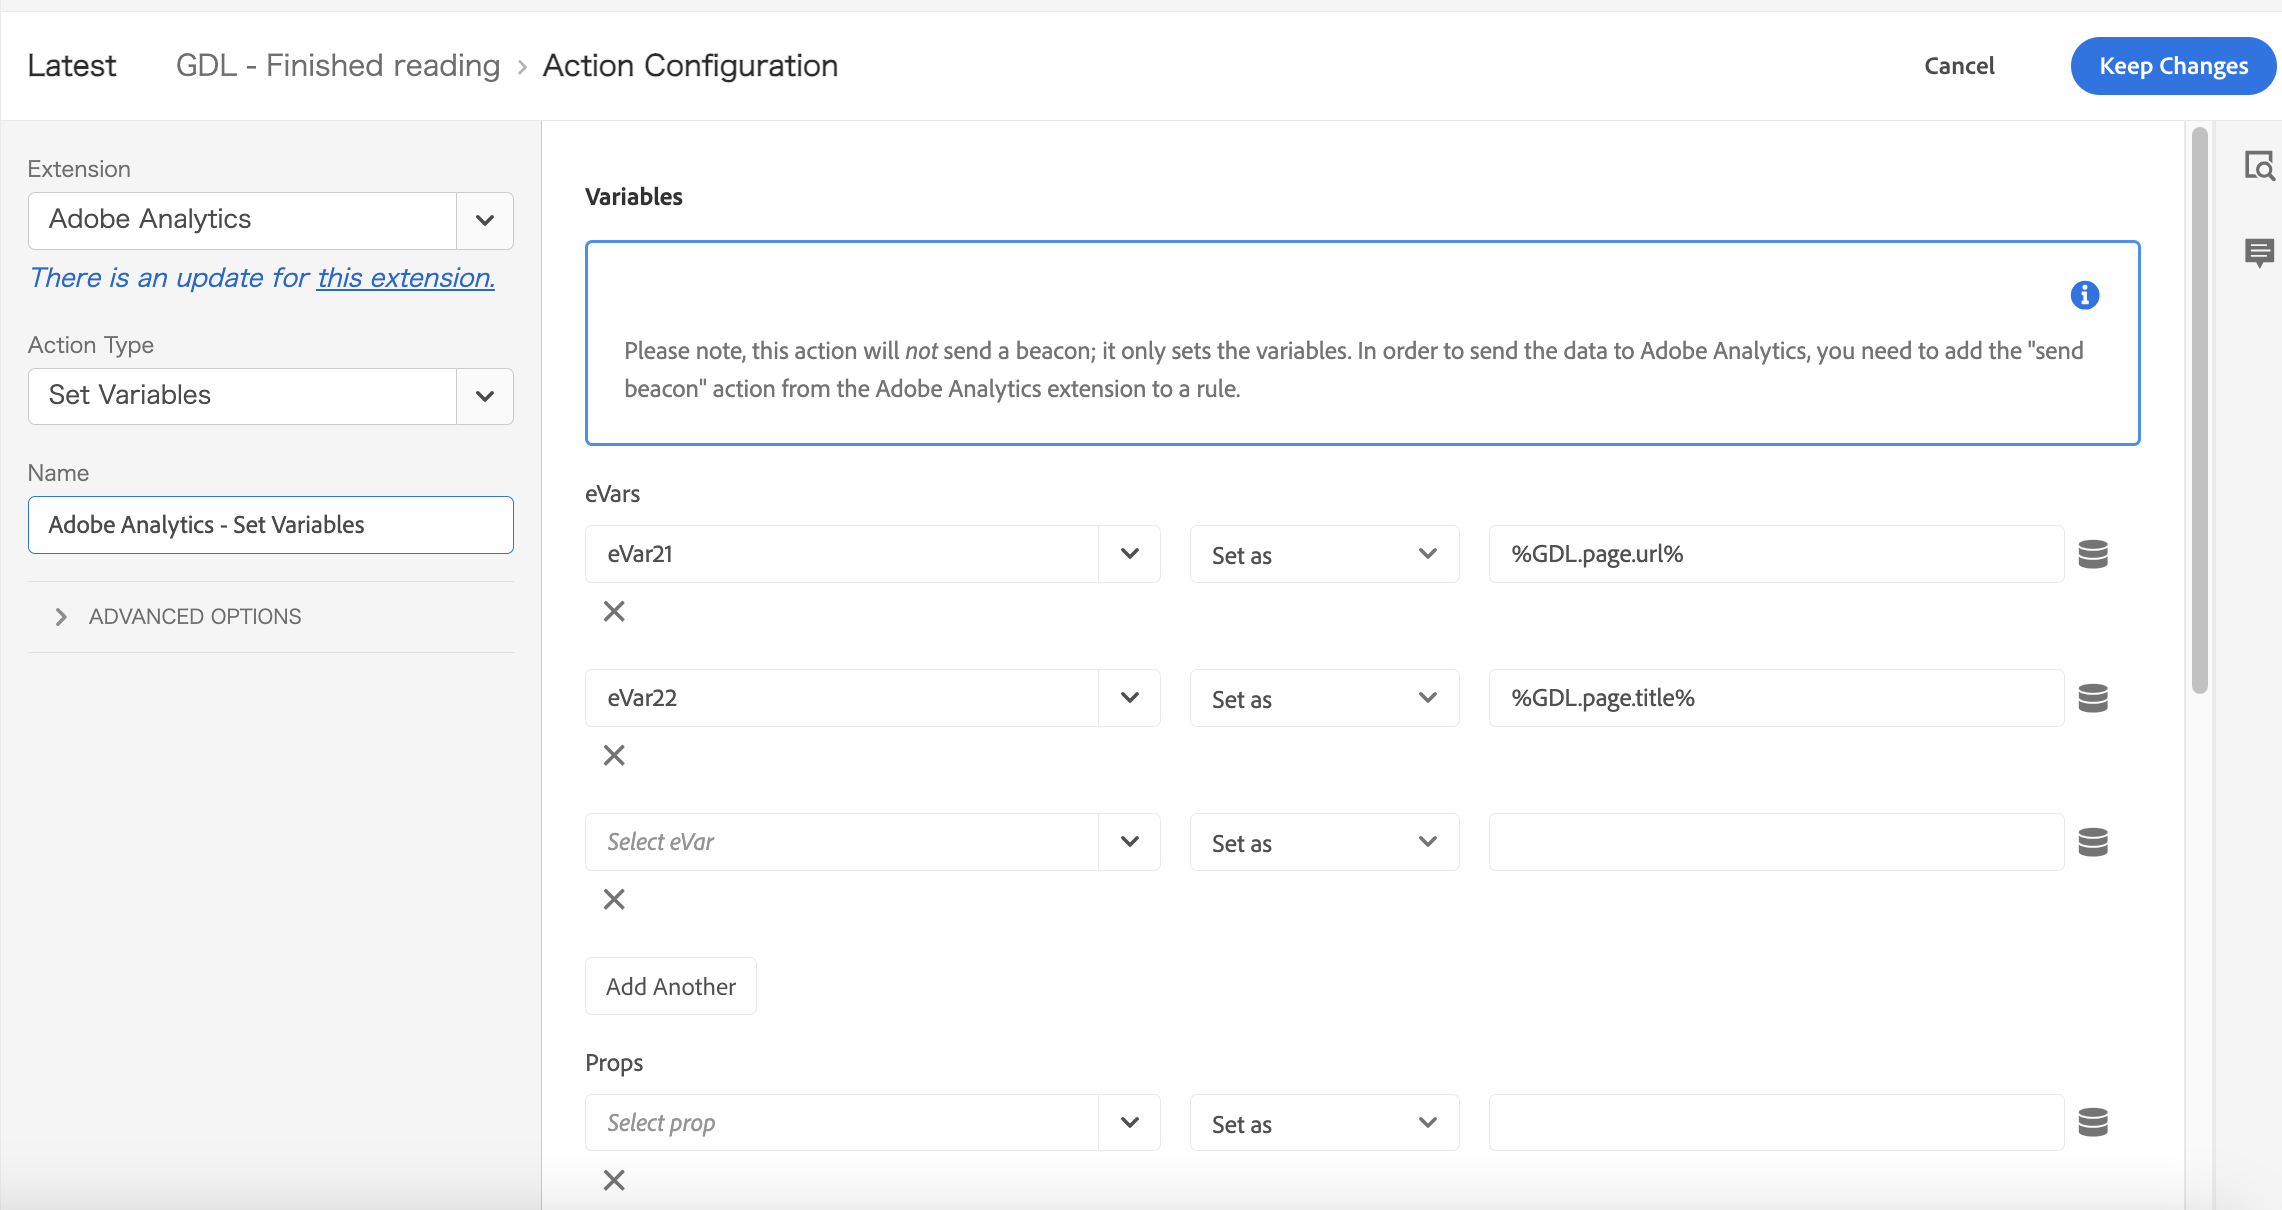The height and width of the screenshot is (1210, 2282).
Task: Open data element picker for eVar22 value
Action: coord(2093,698)
